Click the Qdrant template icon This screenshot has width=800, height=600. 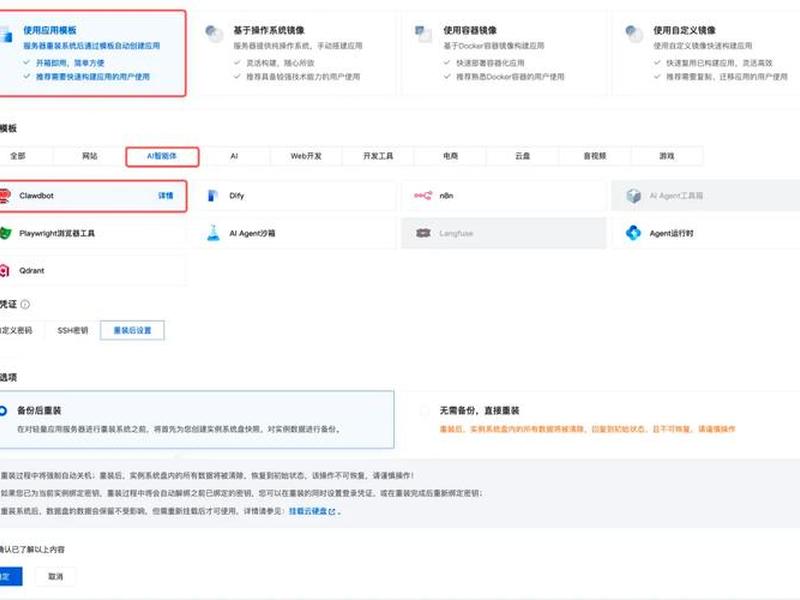(x=5, y=271)
